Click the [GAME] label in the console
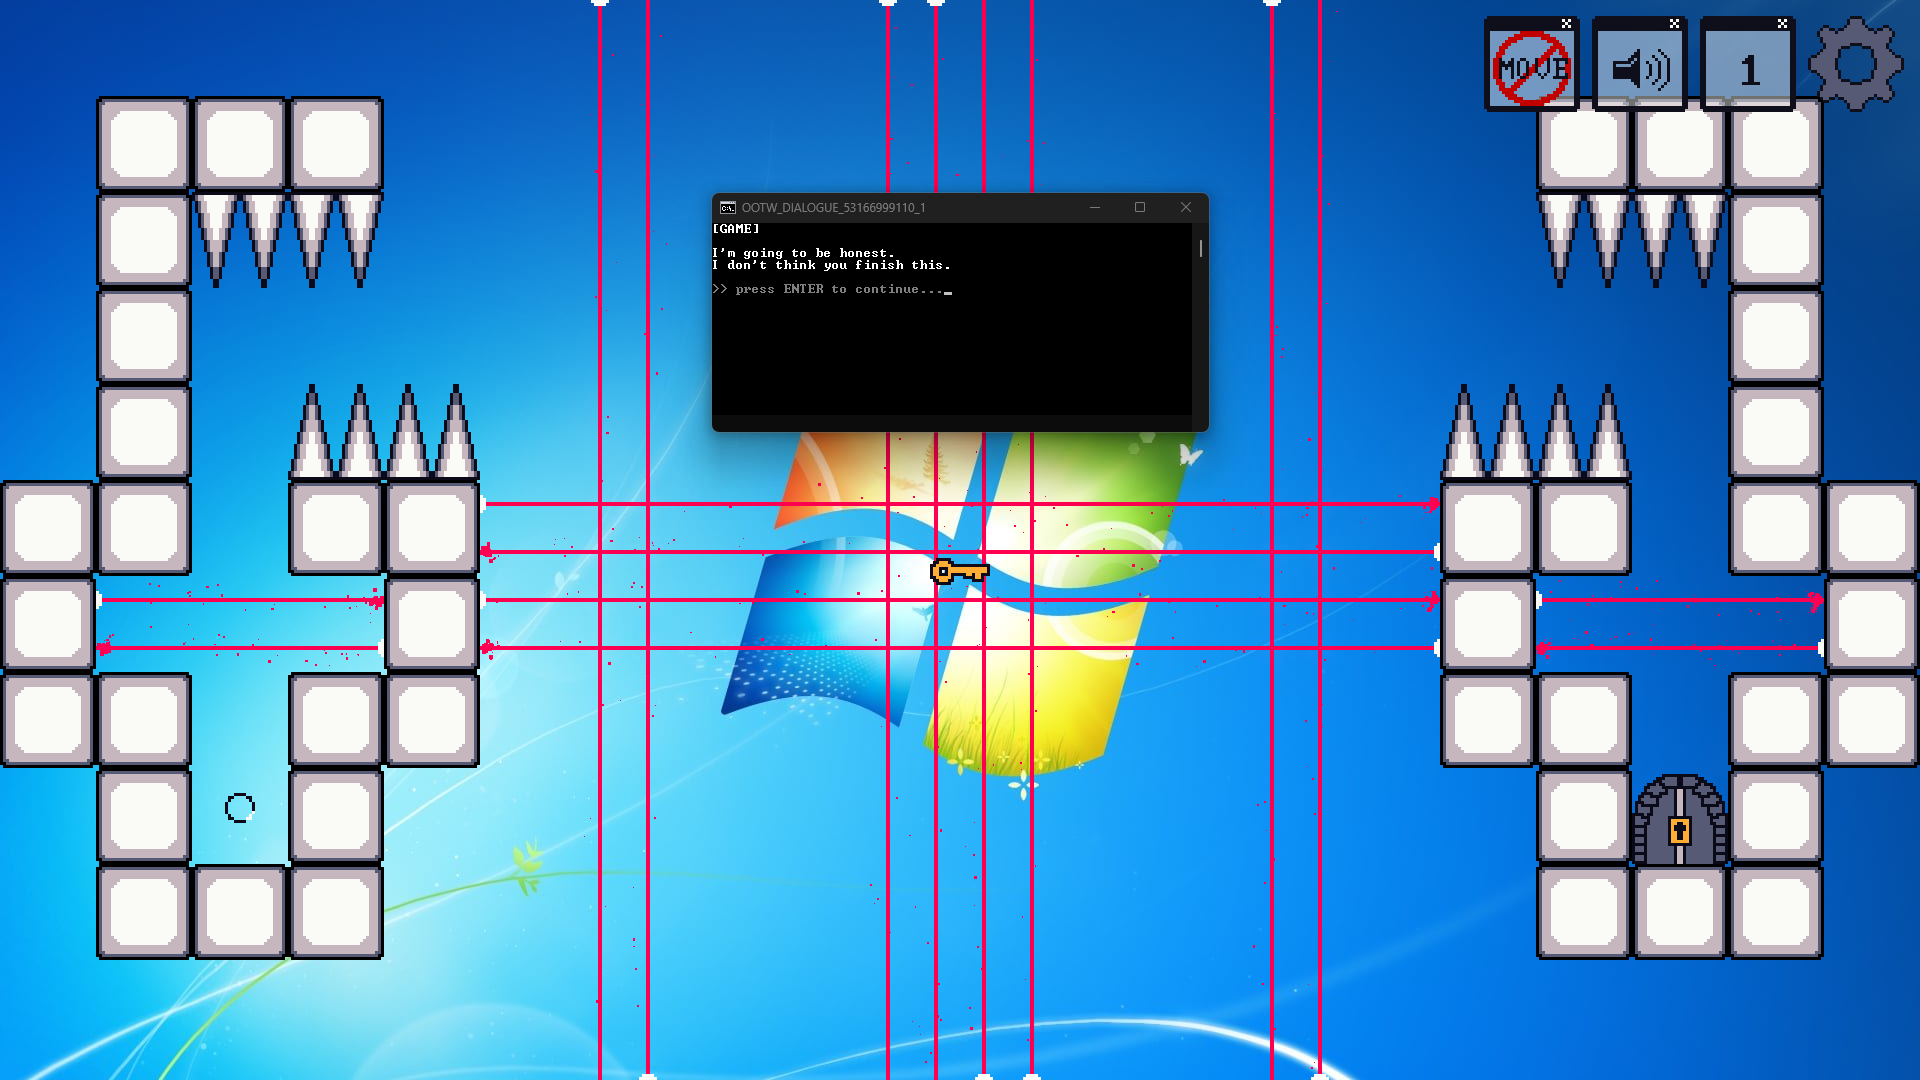The width and height of the screenshot is (1920, 1080). click(x=736, y=229)
